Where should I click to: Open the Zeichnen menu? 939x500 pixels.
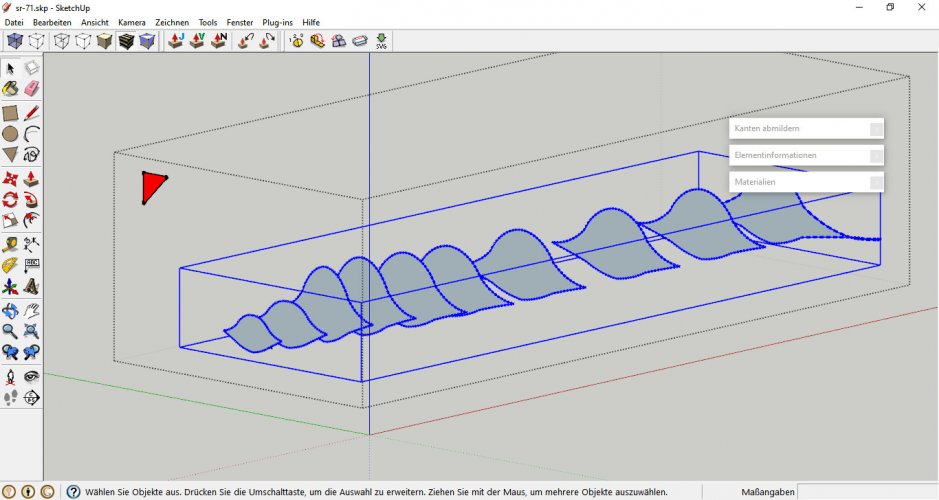172,22
